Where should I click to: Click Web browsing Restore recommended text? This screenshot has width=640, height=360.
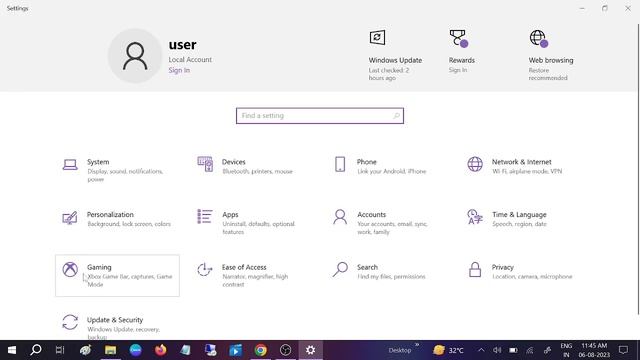coord(548,74)
